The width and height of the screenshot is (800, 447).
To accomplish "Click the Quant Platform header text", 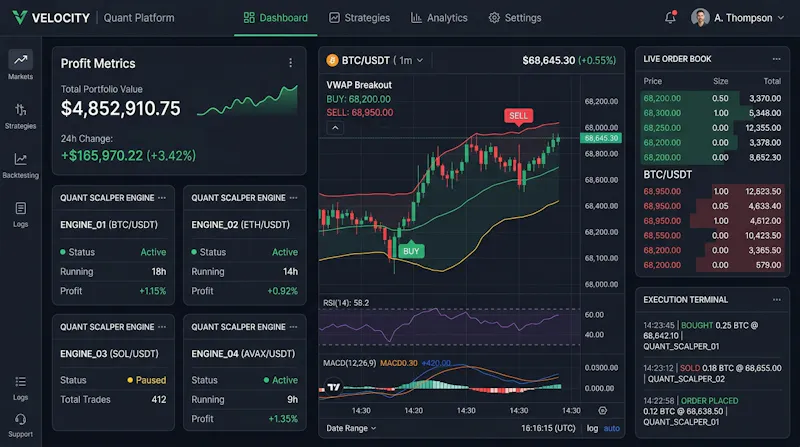I will pos(139,18).
